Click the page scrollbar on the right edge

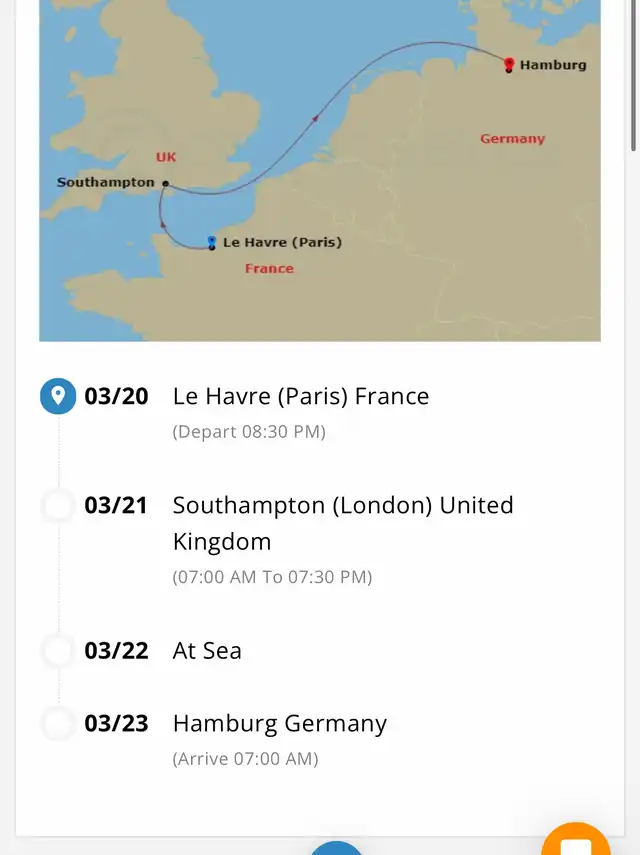tap(634, 75)
